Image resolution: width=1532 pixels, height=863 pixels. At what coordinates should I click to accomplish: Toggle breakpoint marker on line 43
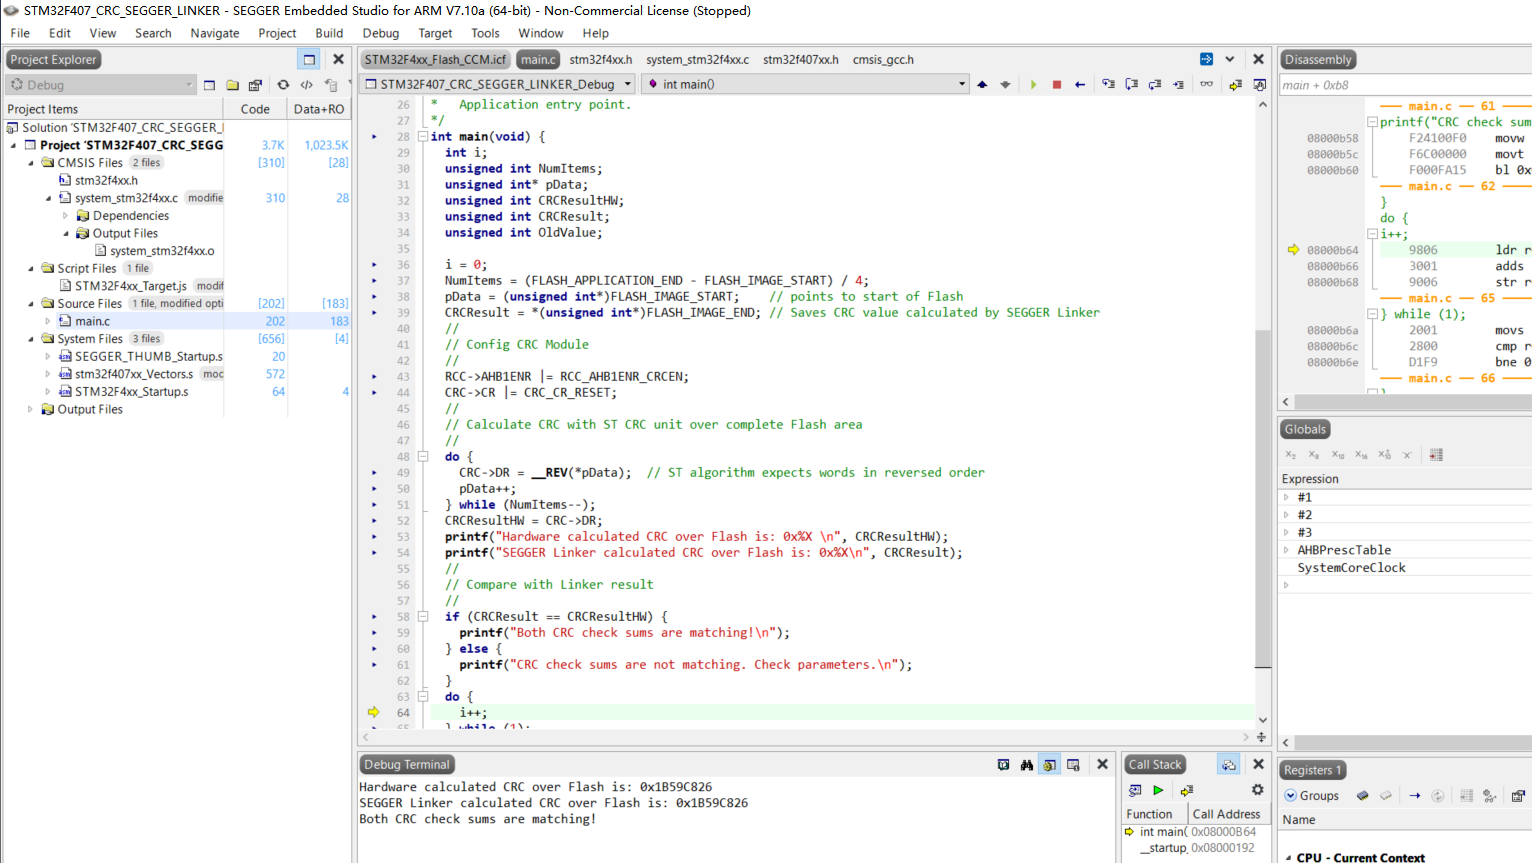pyautogui.click(x=375, y=377)
